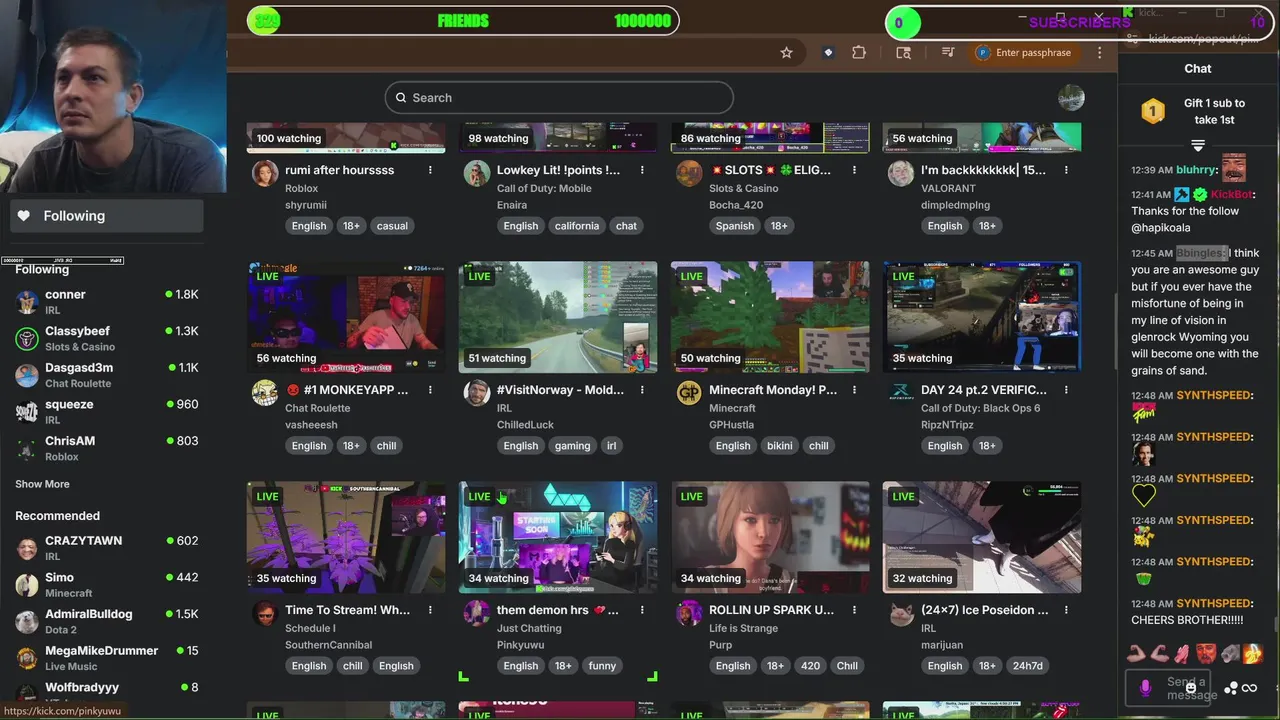Click the 'casual' tag under shyrumii
This screenshot has width=1280, height=720.
pyautogui.click(x=392, y=226)
